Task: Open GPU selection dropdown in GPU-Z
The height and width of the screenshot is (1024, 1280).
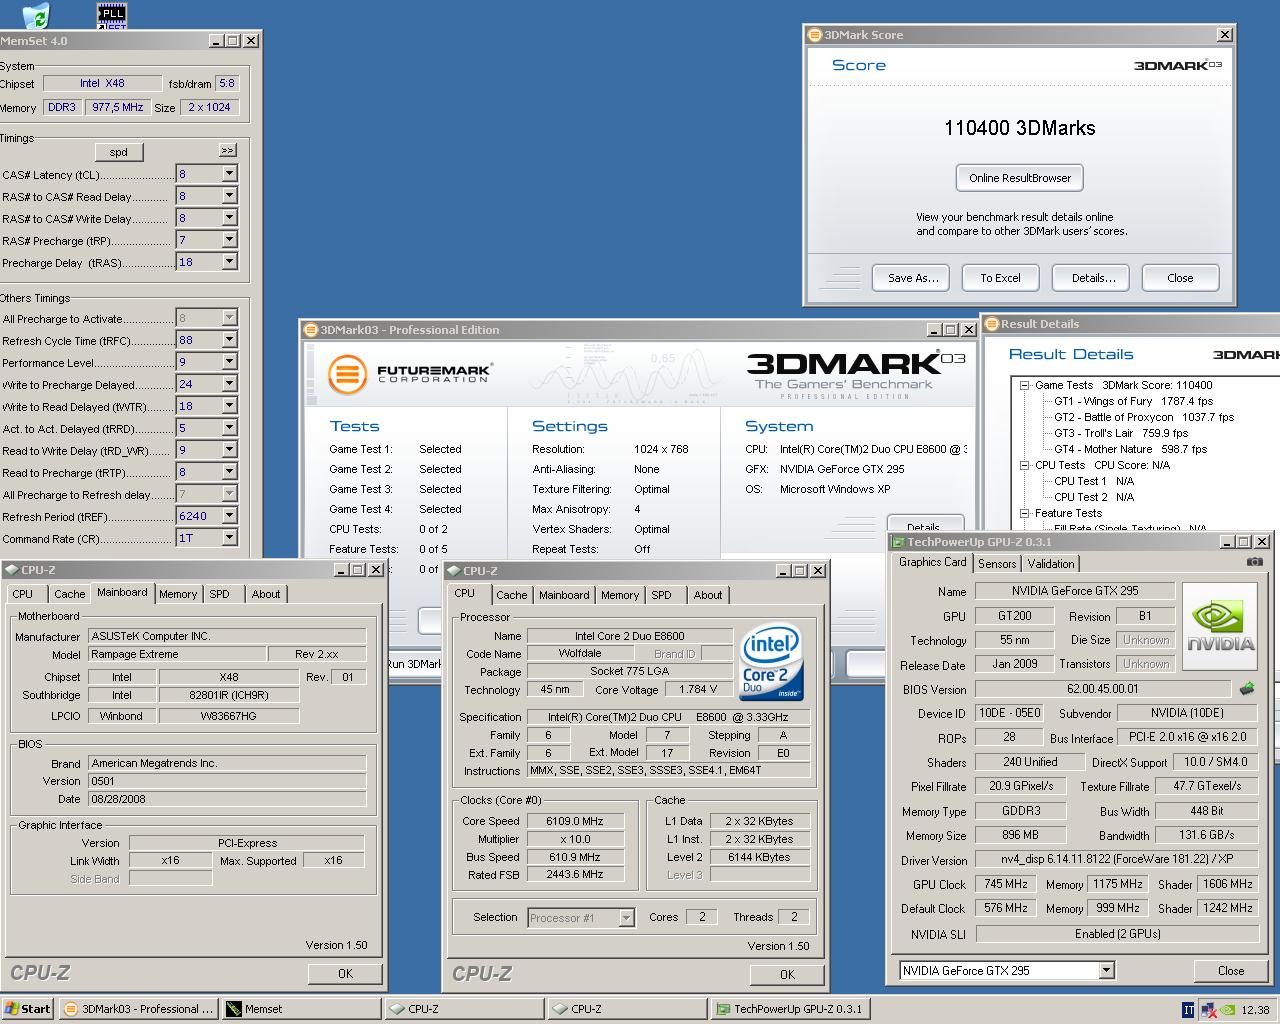Action: (1106, 970)
